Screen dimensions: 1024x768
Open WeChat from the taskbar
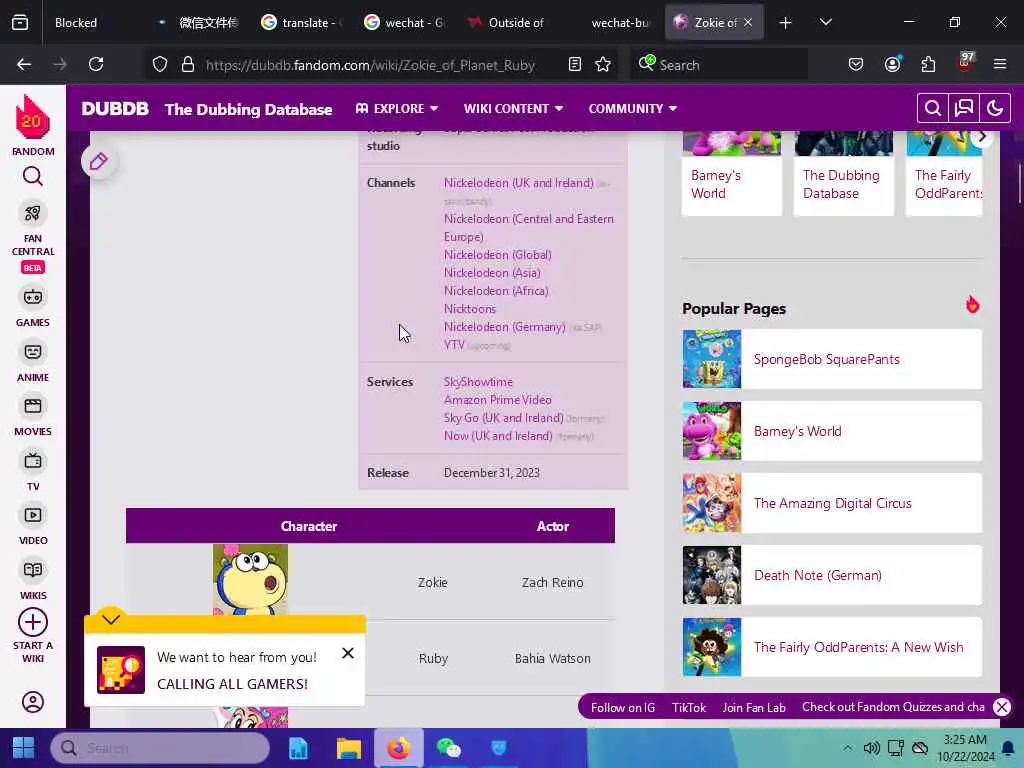[x=448, y=748]
